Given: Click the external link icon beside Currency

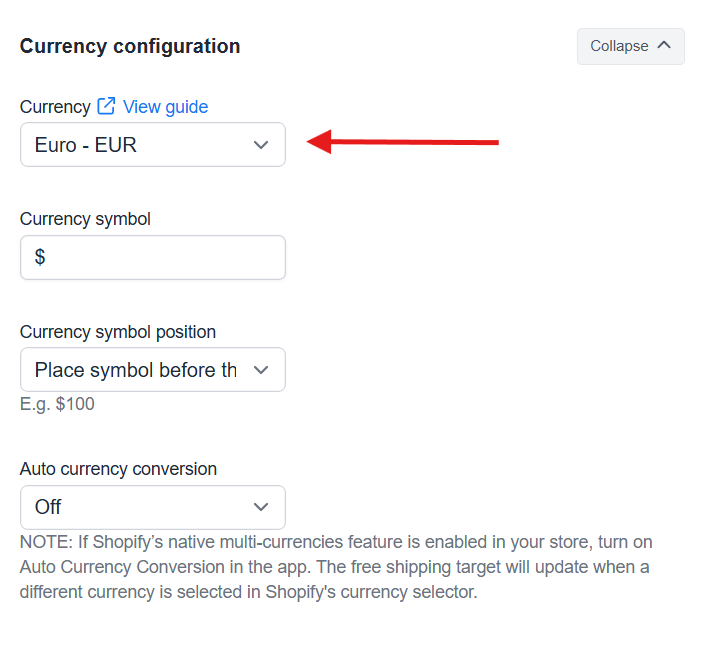Looking at the screenshot, I should click(106, 106).
